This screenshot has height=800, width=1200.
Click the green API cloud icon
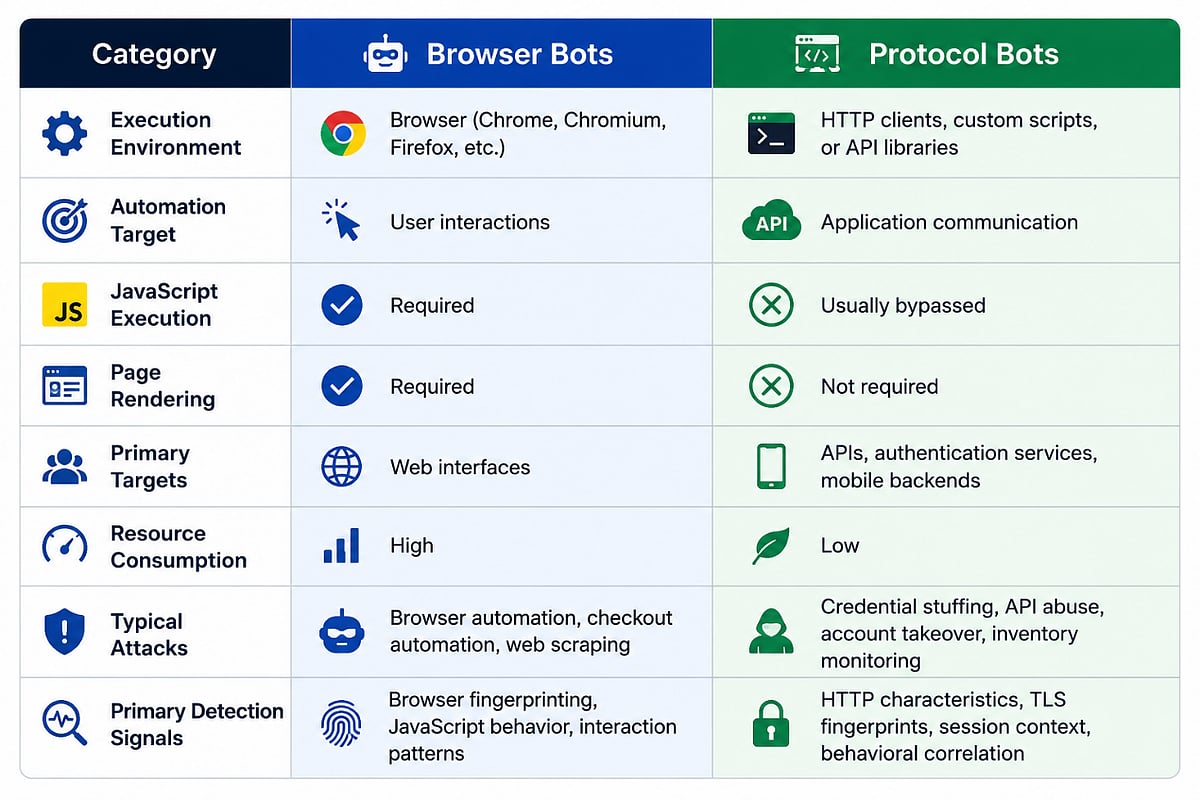pyautogui.click(x=771, y=222)
